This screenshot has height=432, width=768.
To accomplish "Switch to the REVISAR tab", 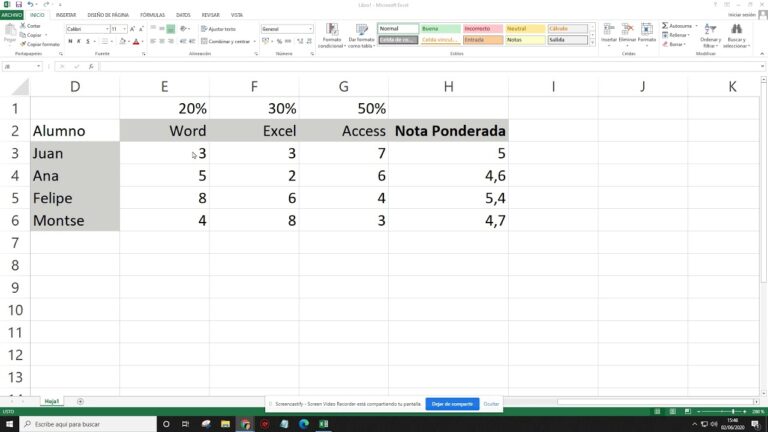I will tap(211, 15).
